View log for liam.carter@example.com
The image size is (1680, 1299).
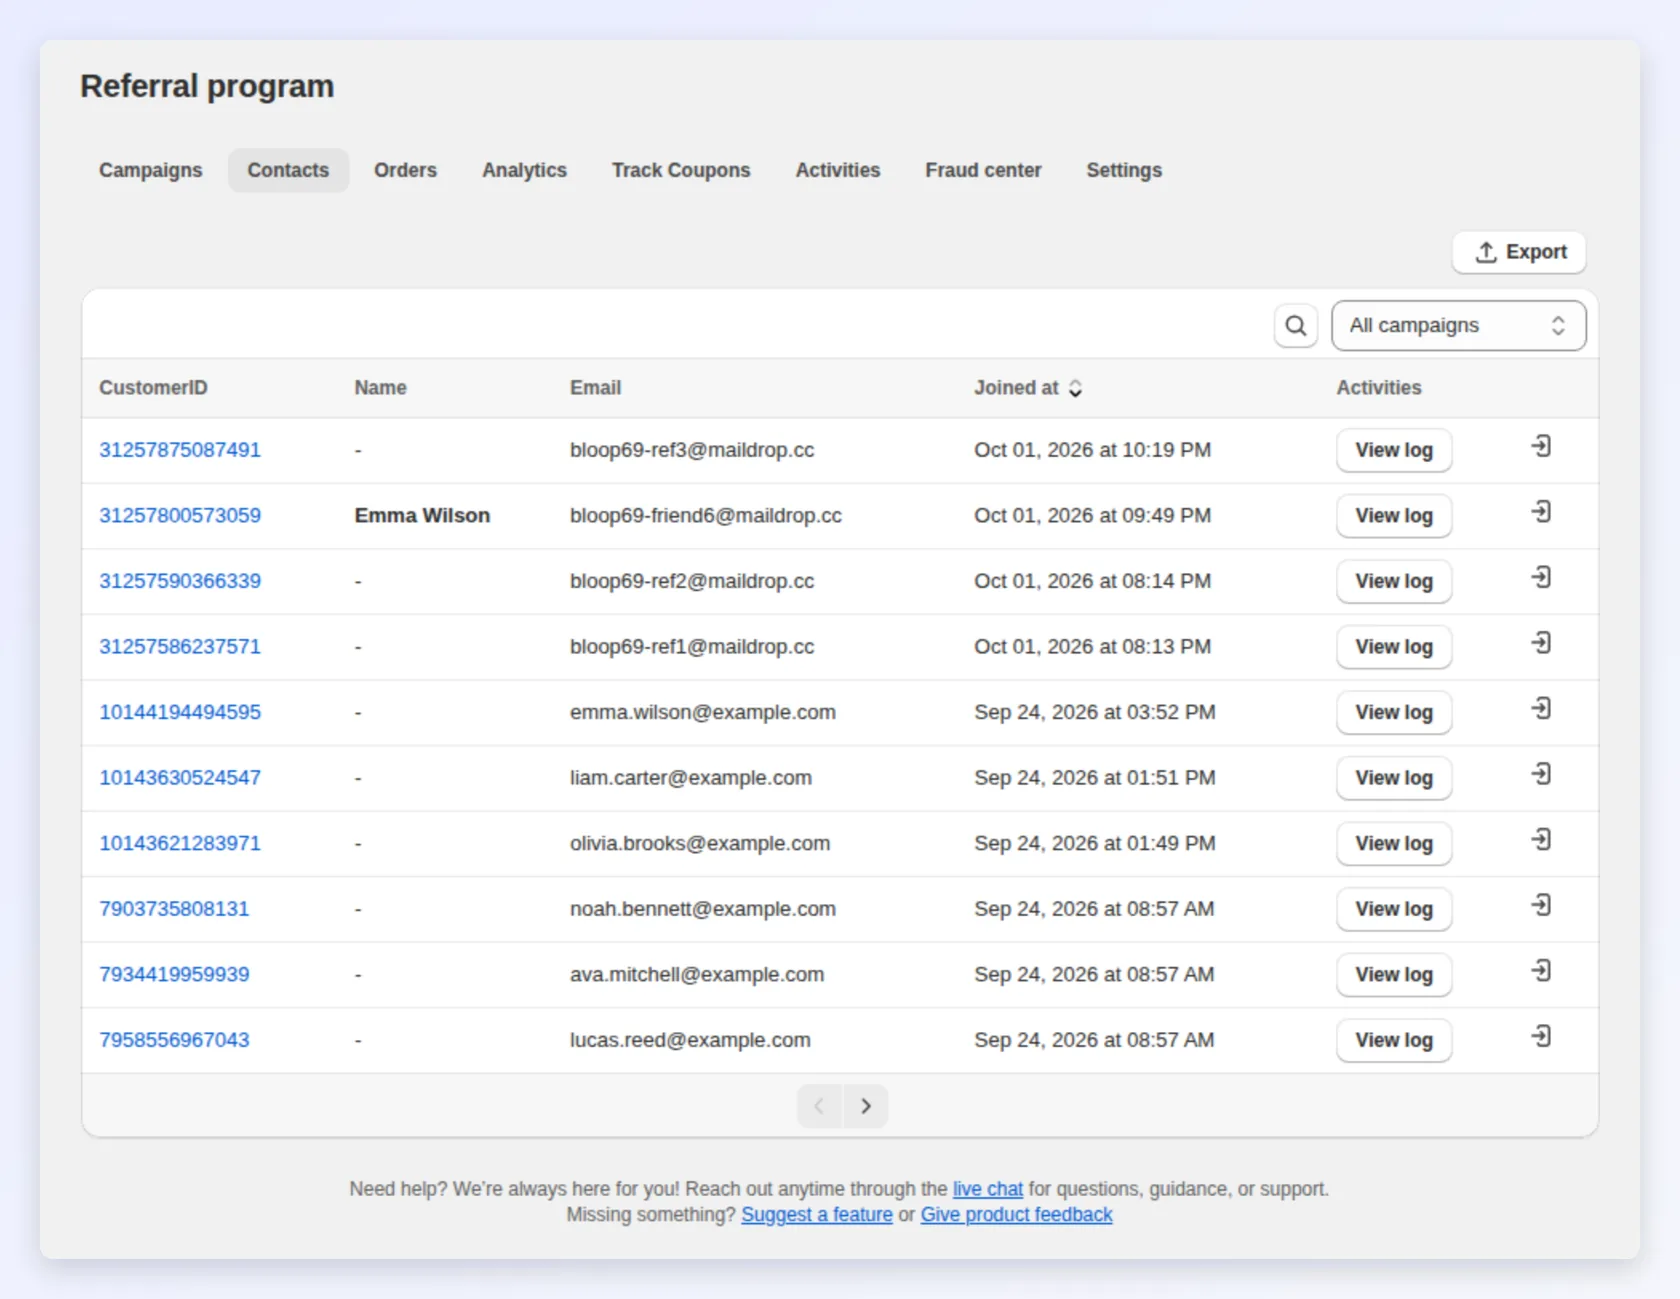1394,778
